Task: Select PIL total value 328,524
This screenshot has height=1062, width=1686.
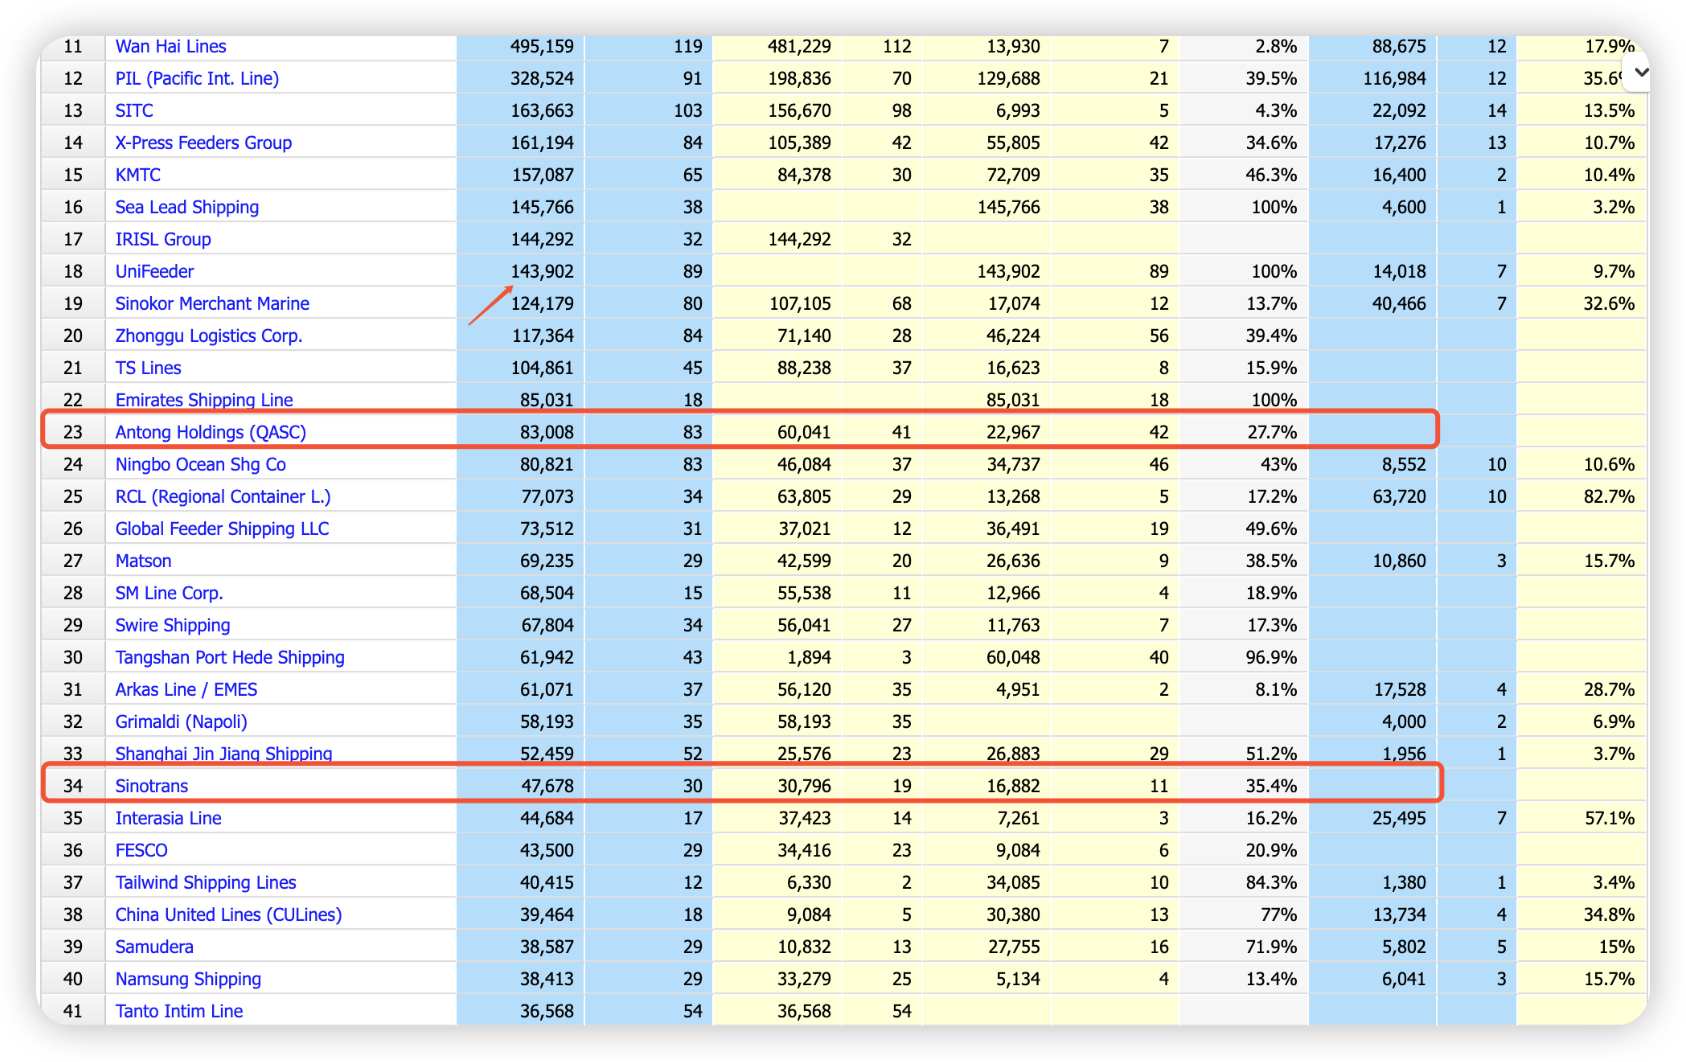Action: click(542, 78)
